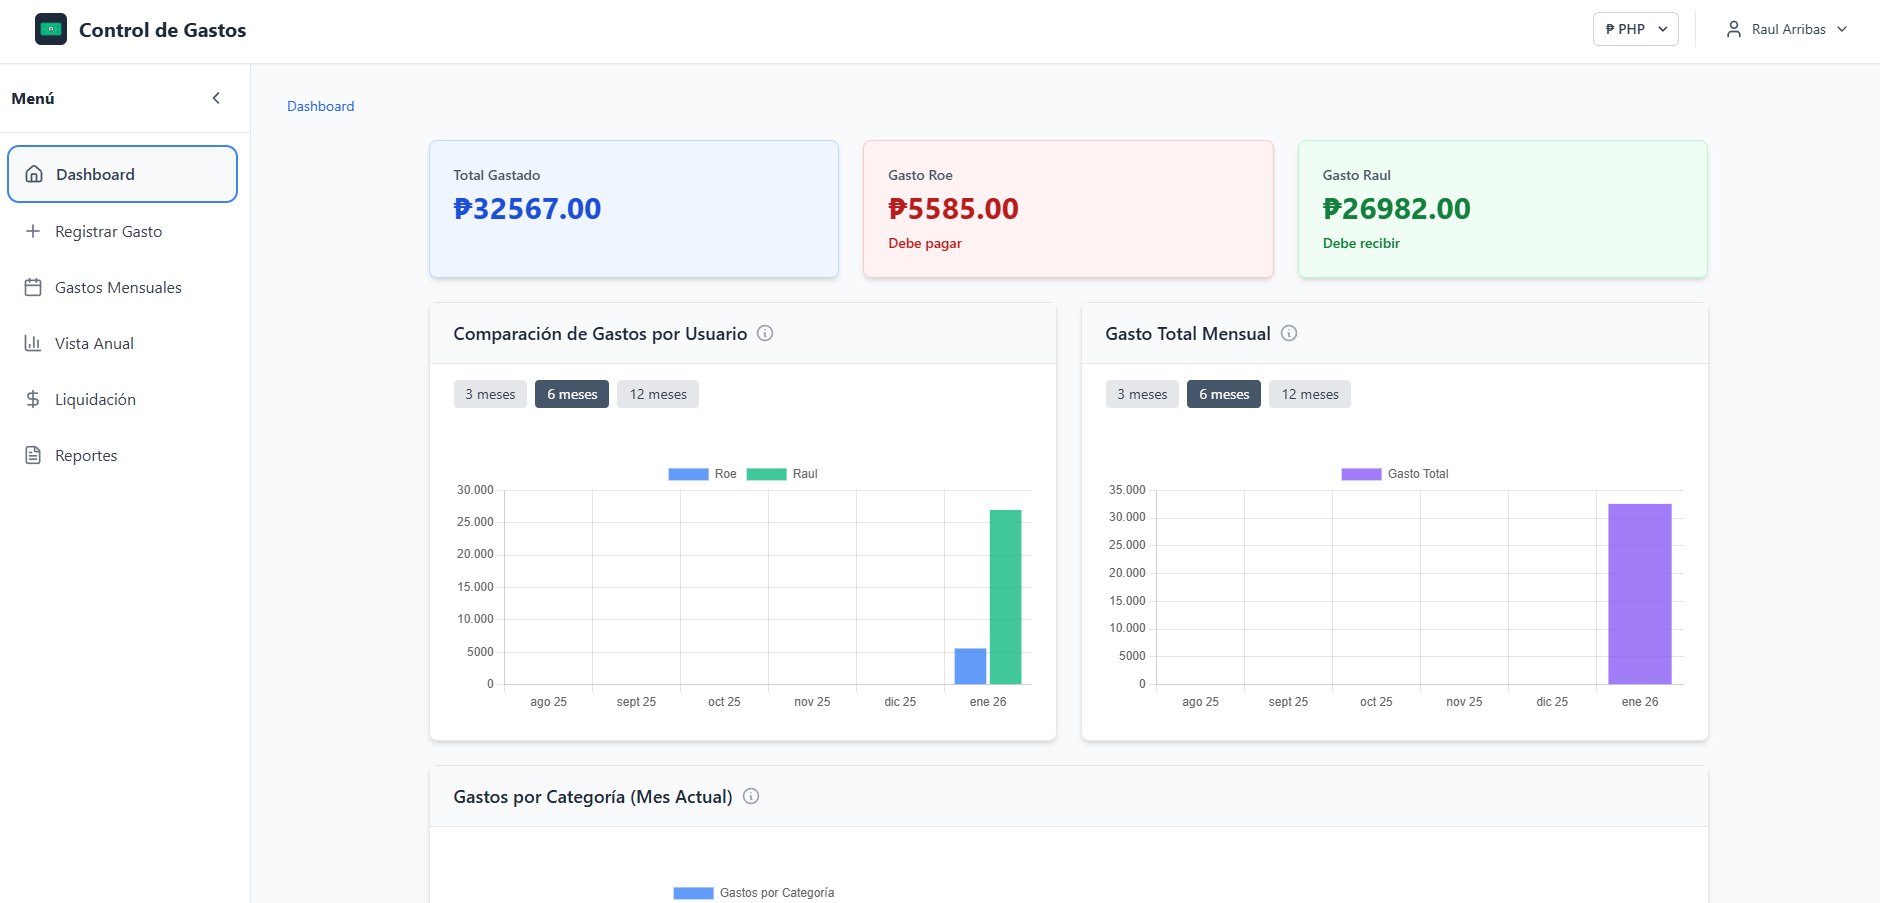
Task: Click the plus icon for Registrar Gasto
Action: tap(33, 231)
